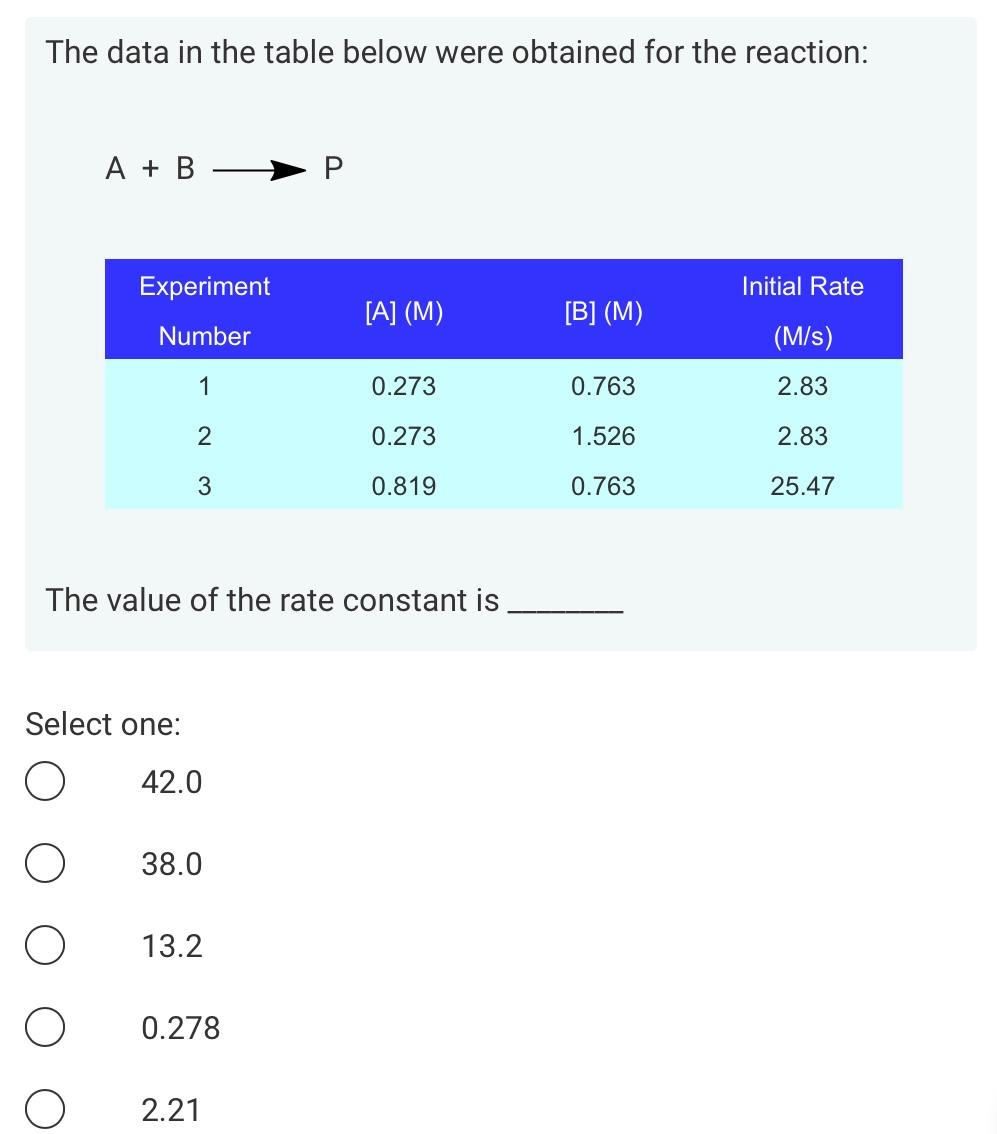Screen dimensions: 997x1134
Task: Select the radio button for 42.0
Action: click(44, 782)
